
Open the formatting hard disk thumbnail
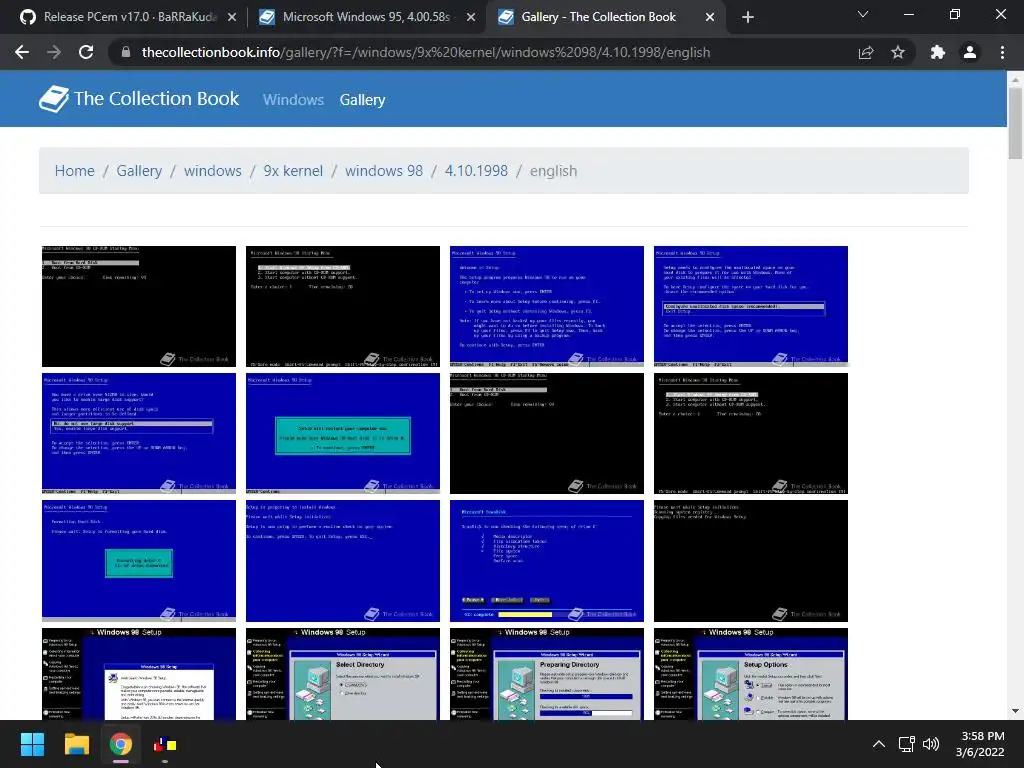tap(139, 561)
